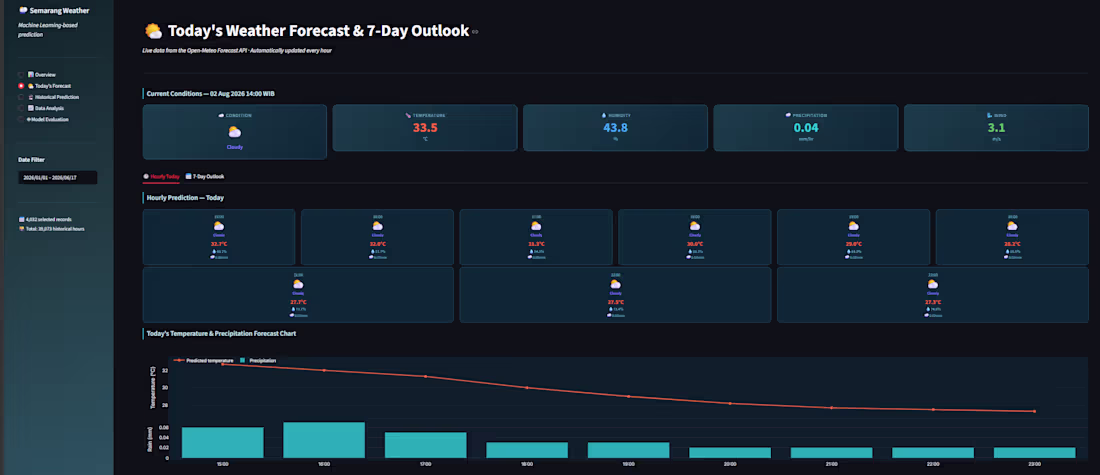This screenshot has width=1100, height=475.
Task: Click the rain cloud icon beside PRECIPITATION
Action: (x=788, y=115)
